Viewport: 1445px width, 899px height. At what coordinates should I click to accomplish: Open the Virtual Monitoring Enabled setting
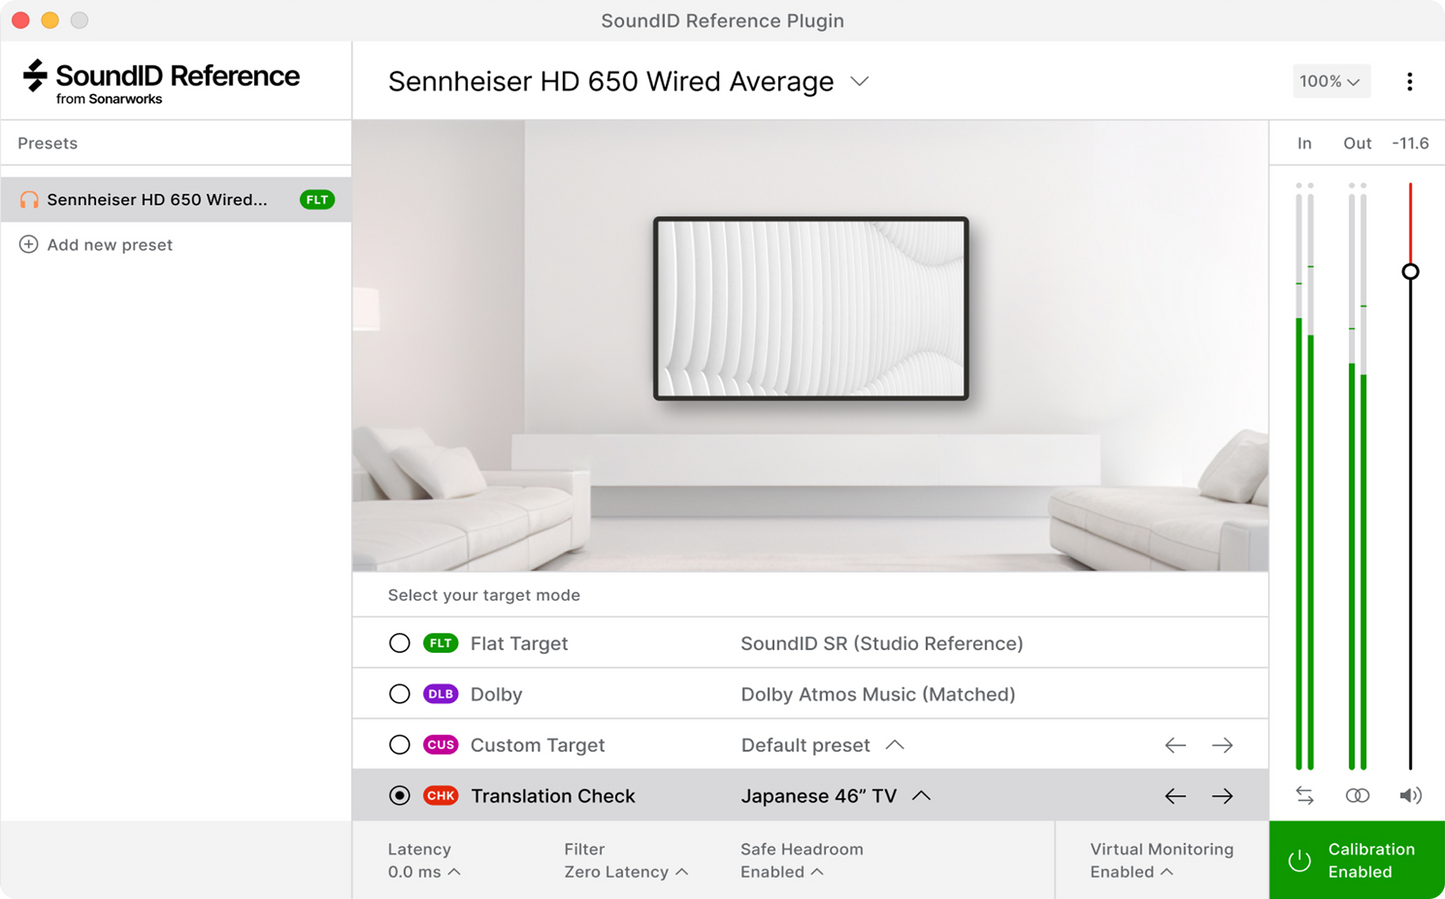[x=1161, y=860]
